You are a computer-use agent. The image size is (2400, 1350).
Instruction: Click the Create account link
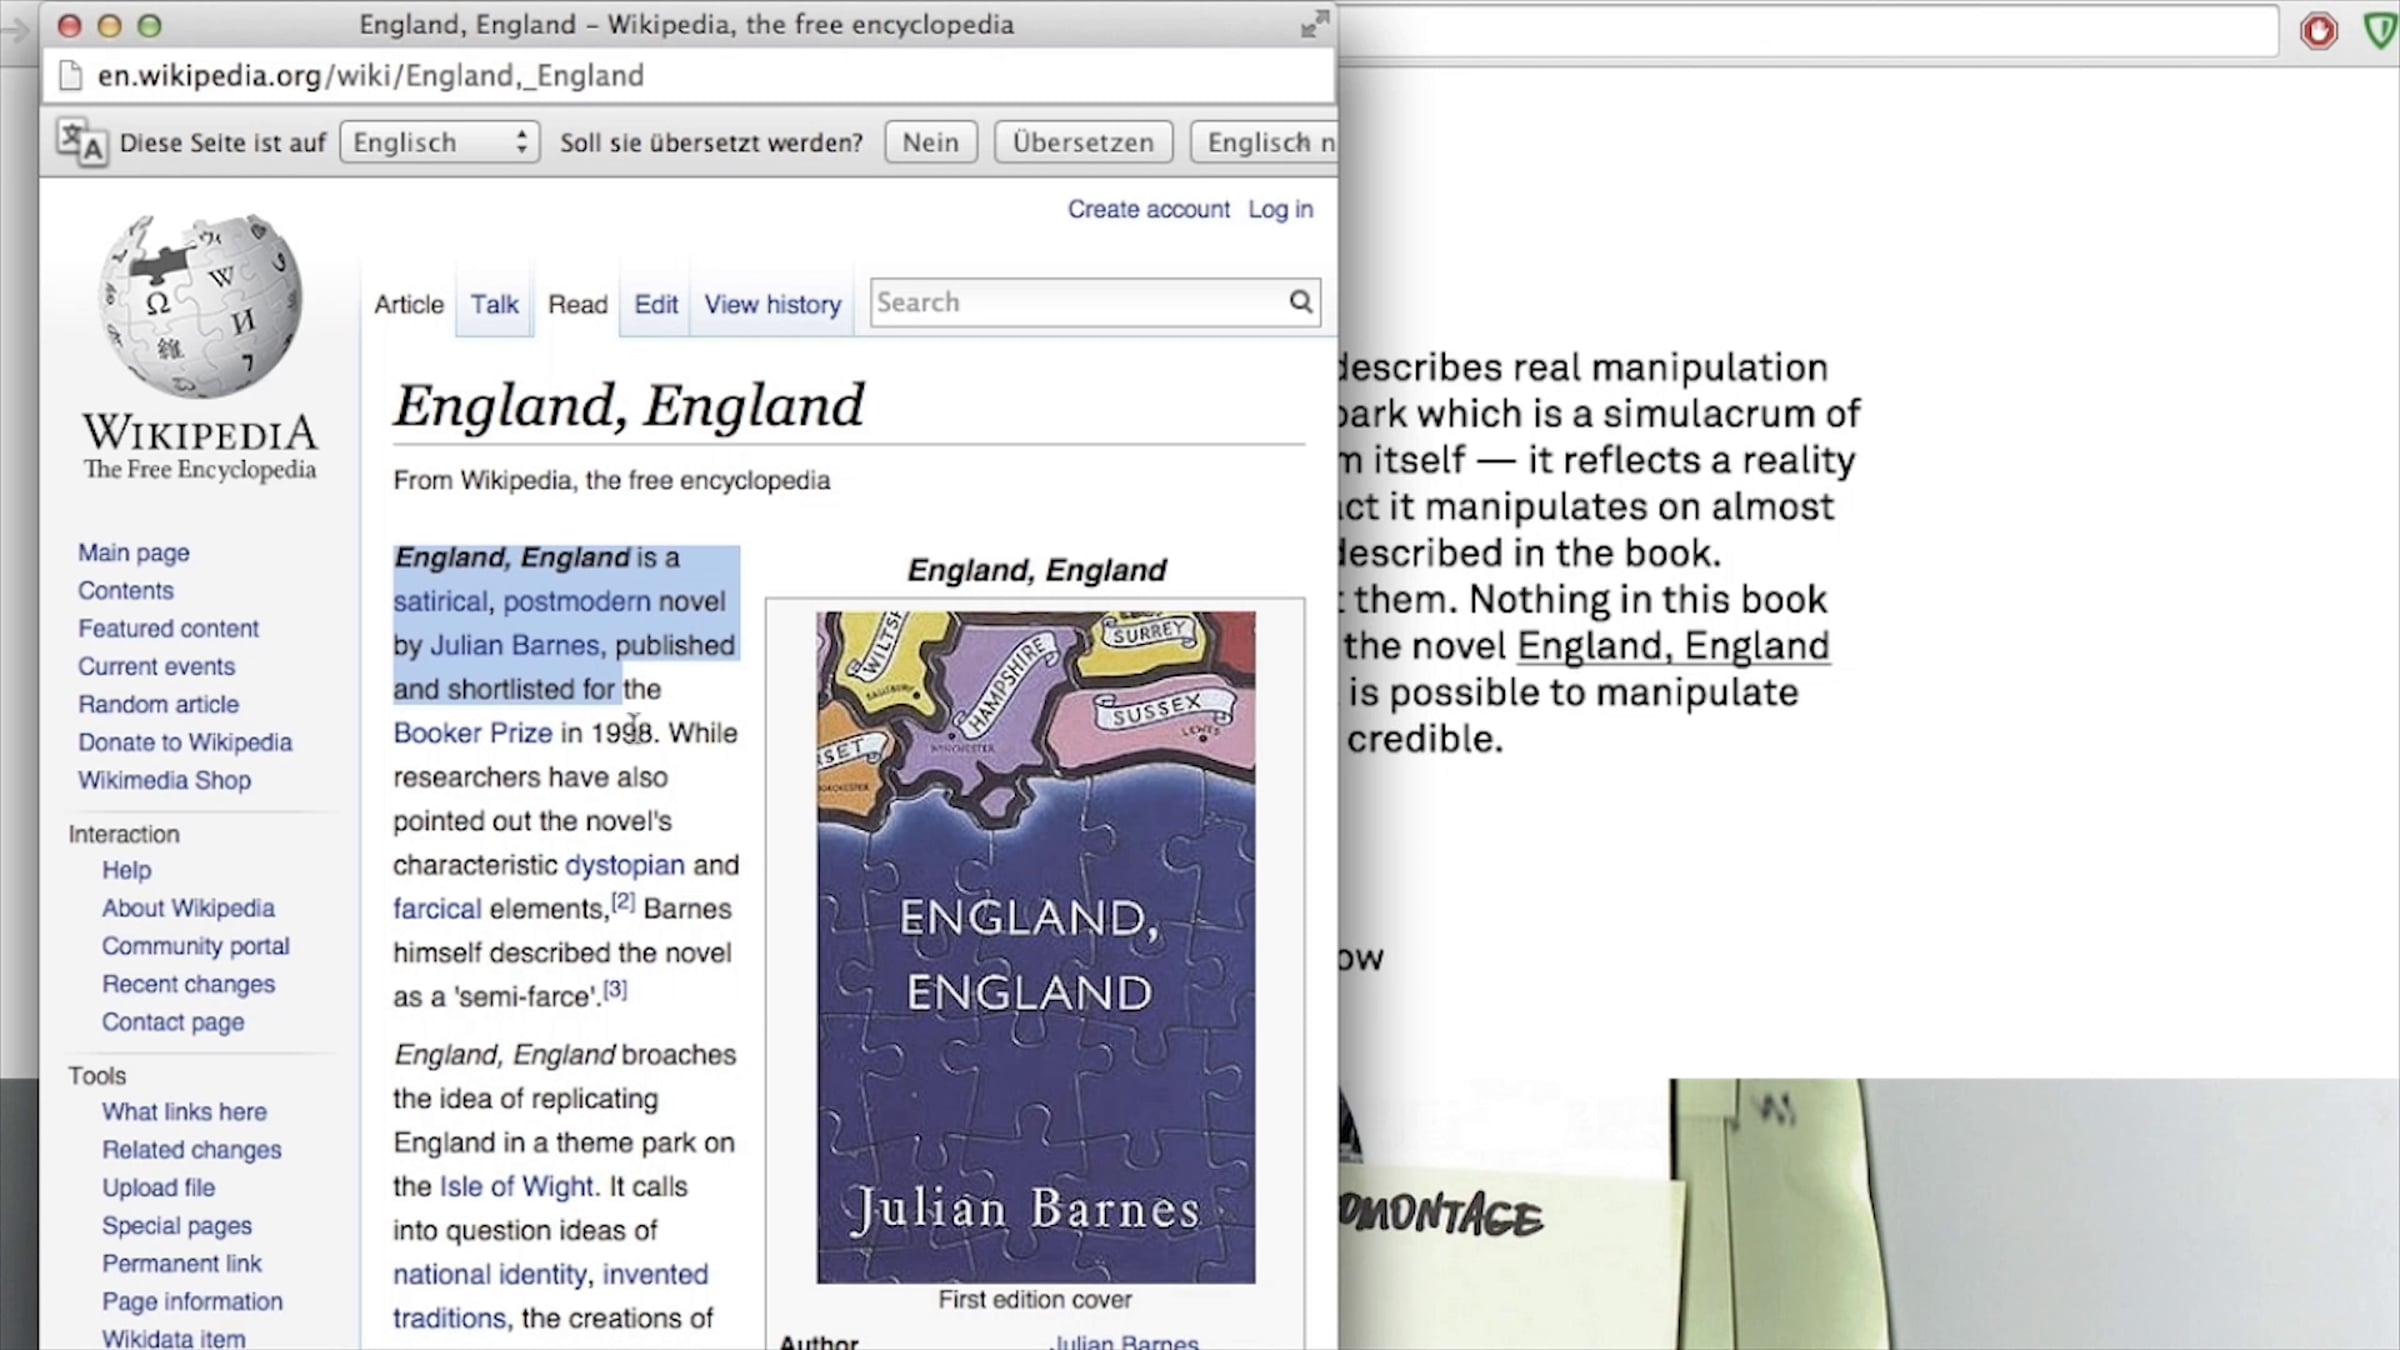pos(1148,209)
